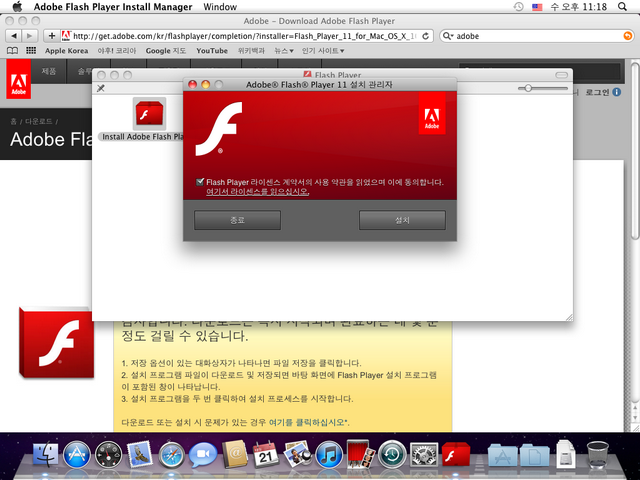Viewport: 640px width, 480px height.
Task: Add bookmark with the plus button
Action: pyautogui.click(x=51, y=36)
